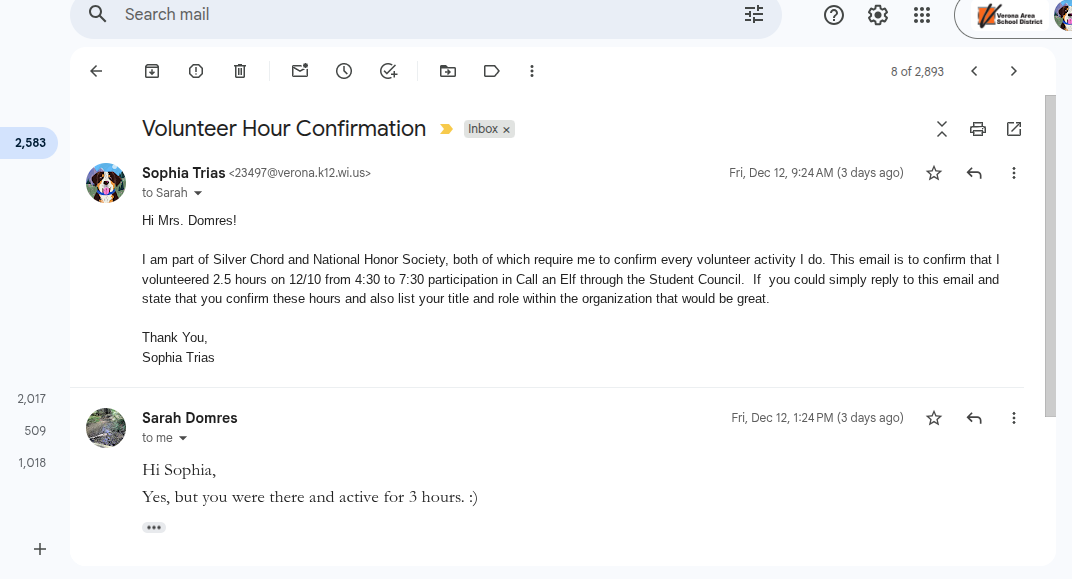Viewport: 1072px width, 579px height.
Task: Open the Move to folder icon
Action: tap(448, 71)
